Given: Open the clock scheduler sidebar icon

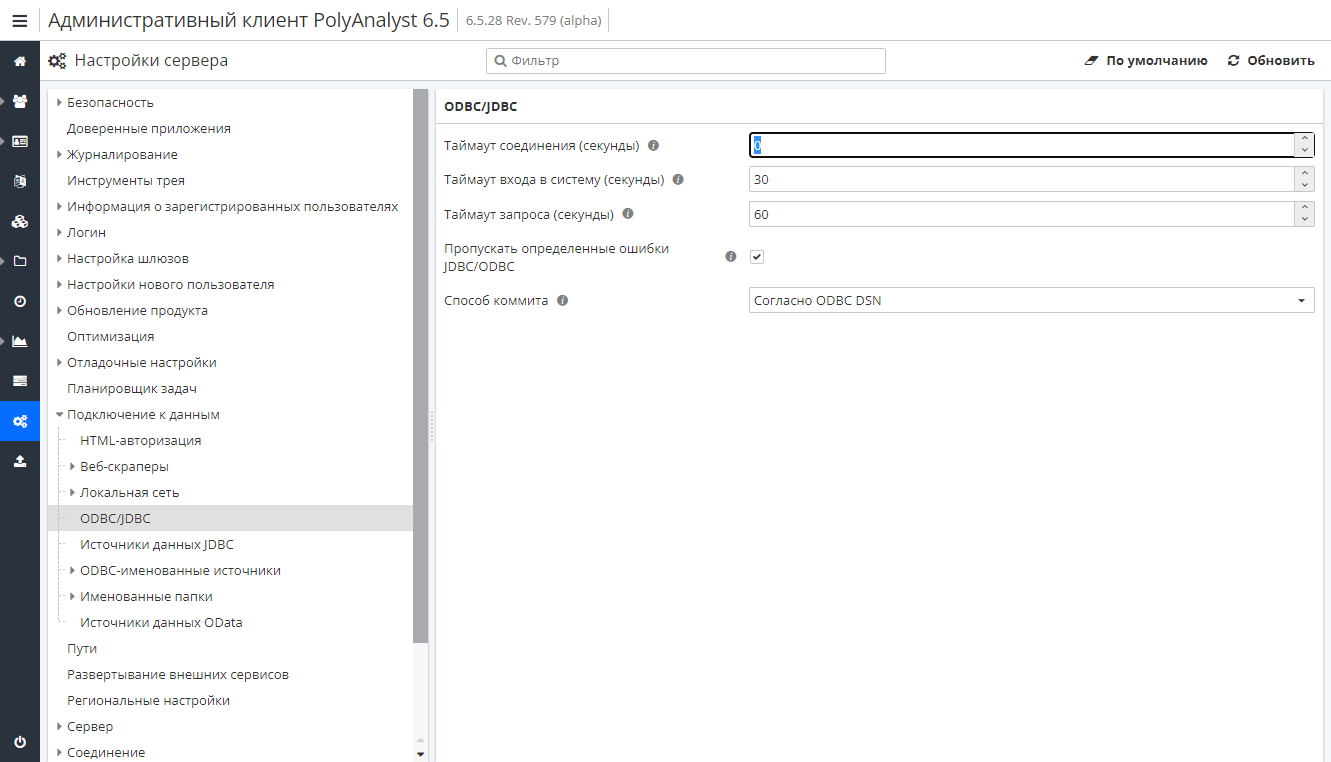Looking at the screenshot, I should tap(20, 301).
